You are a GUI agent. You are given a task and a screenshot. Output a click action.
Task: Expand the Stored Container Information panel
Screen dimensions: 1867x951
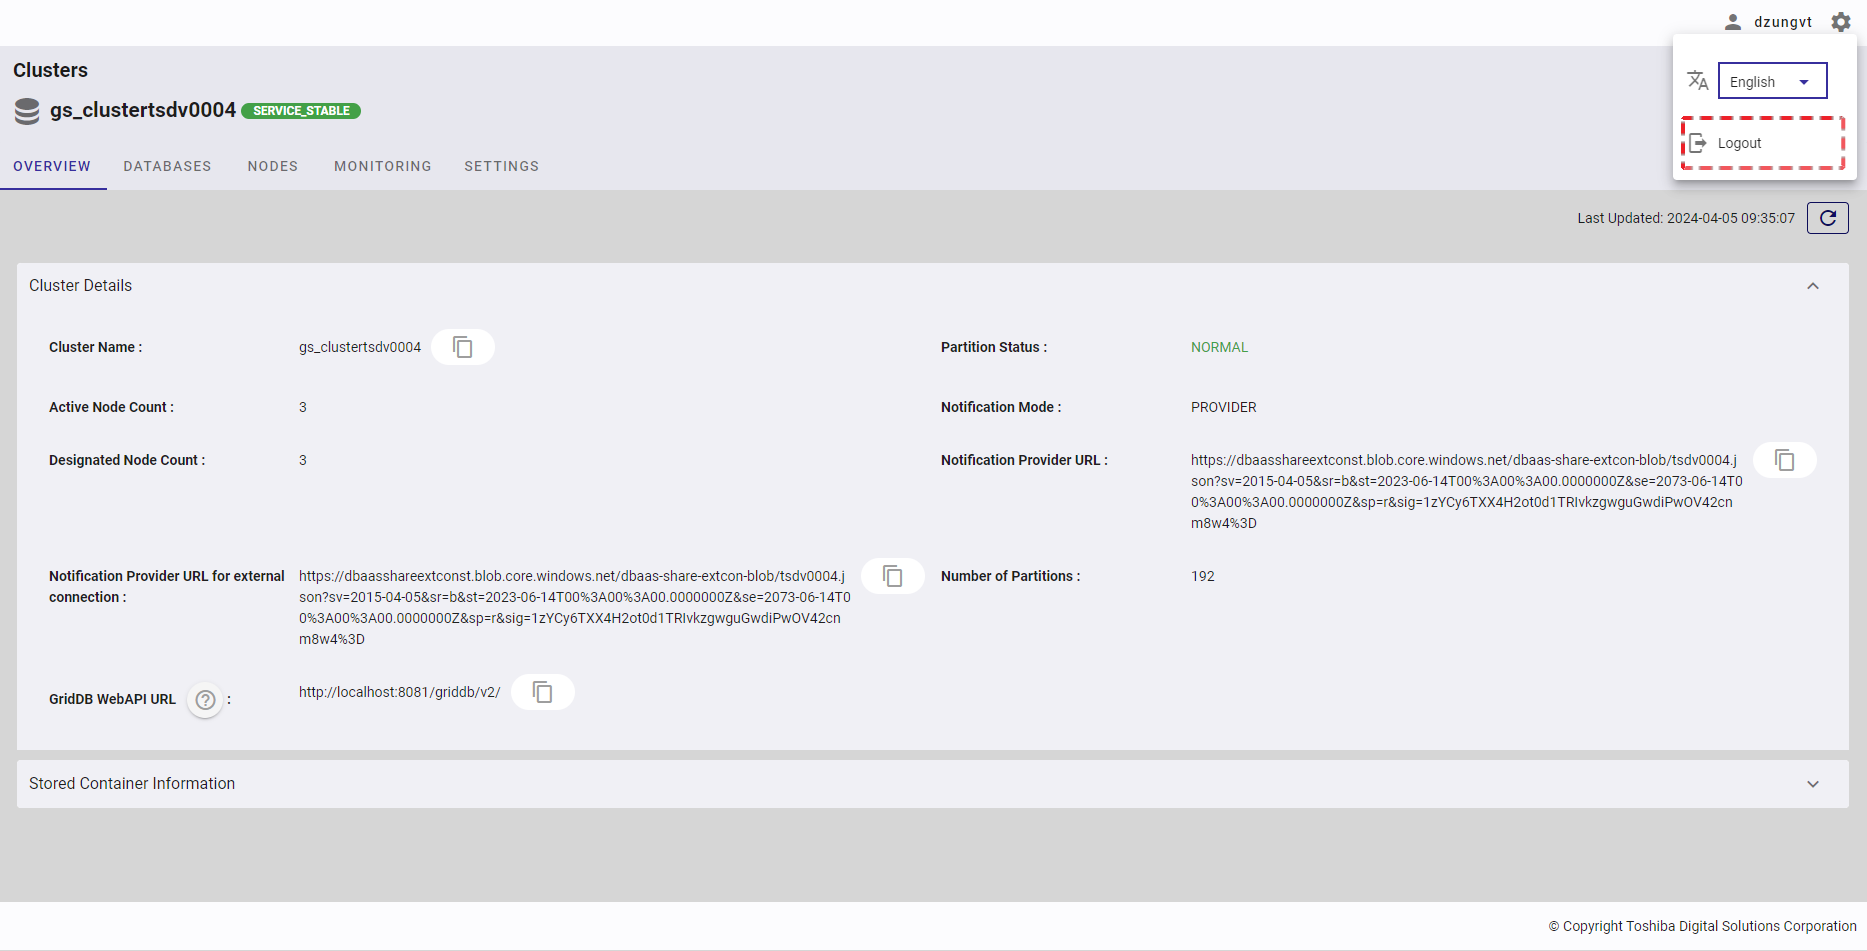[x=1812, y=784]
